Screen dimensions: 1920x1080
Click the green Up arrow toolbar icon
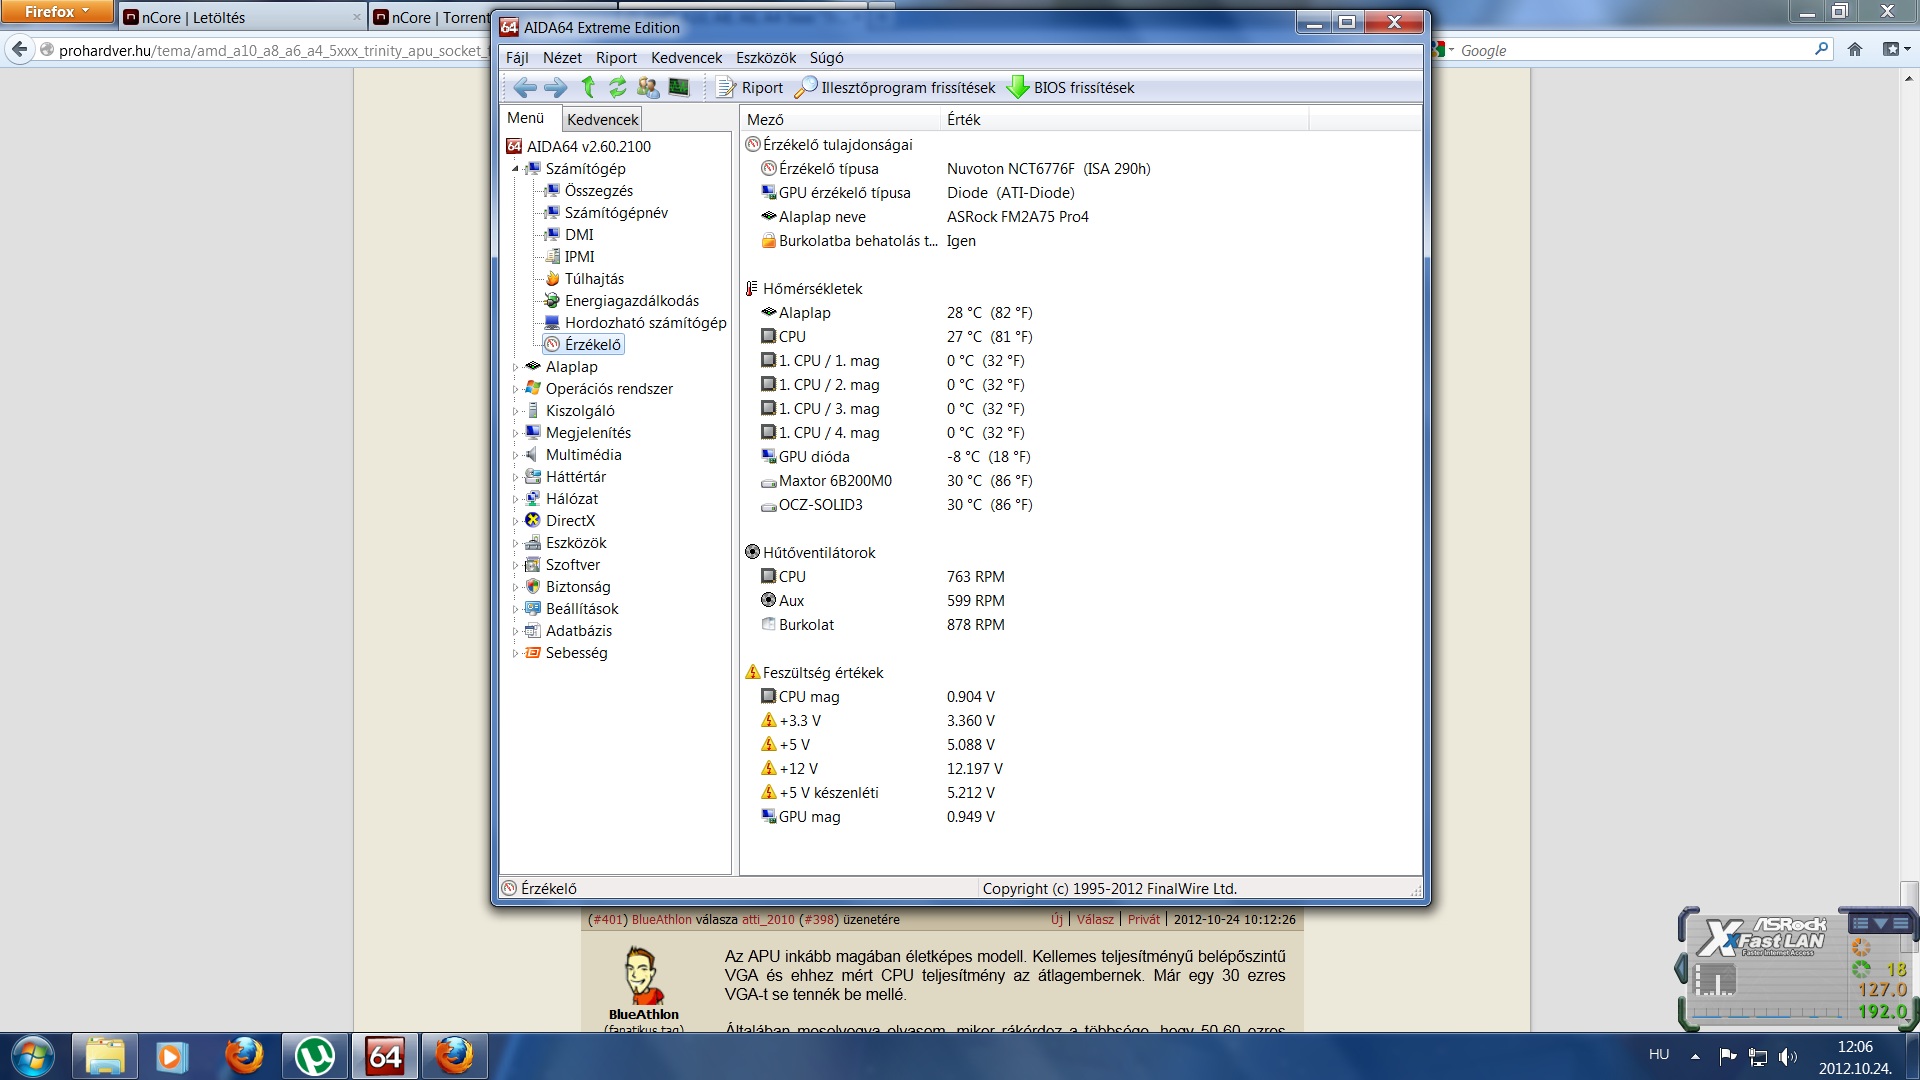tap(588, 88)
